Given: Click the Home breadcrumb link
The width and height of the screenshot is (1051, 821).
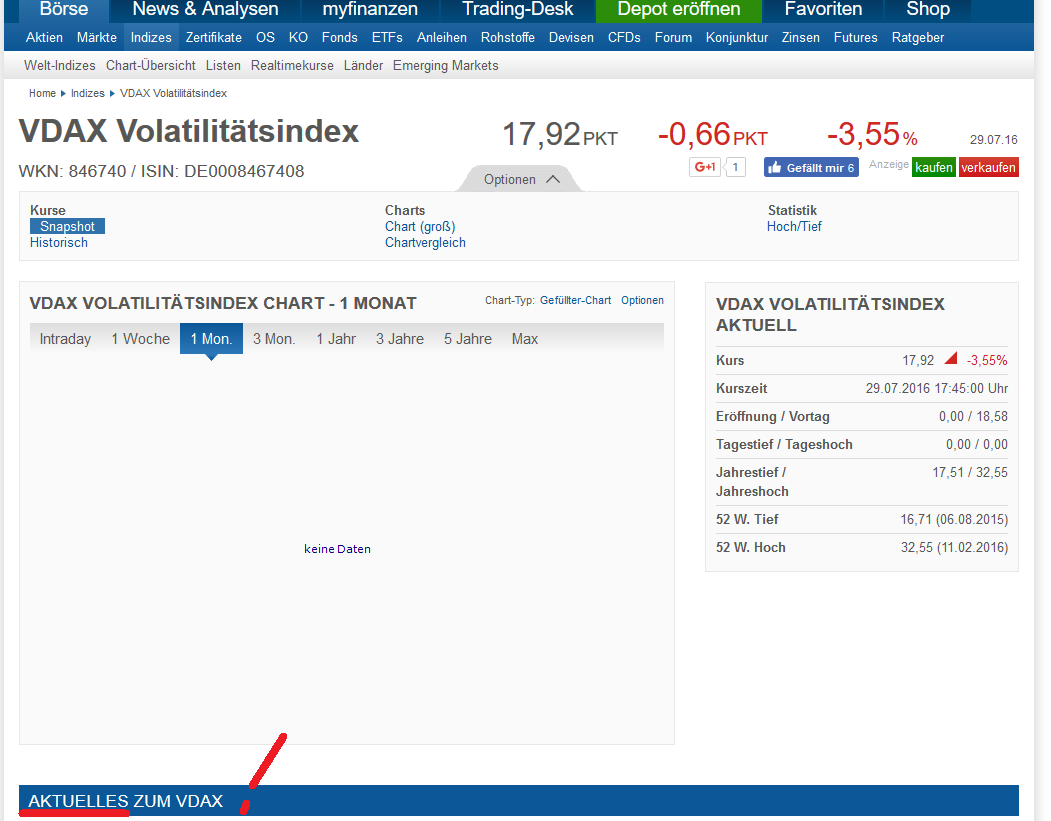Looking at the screenshot, I should point(42,93).
